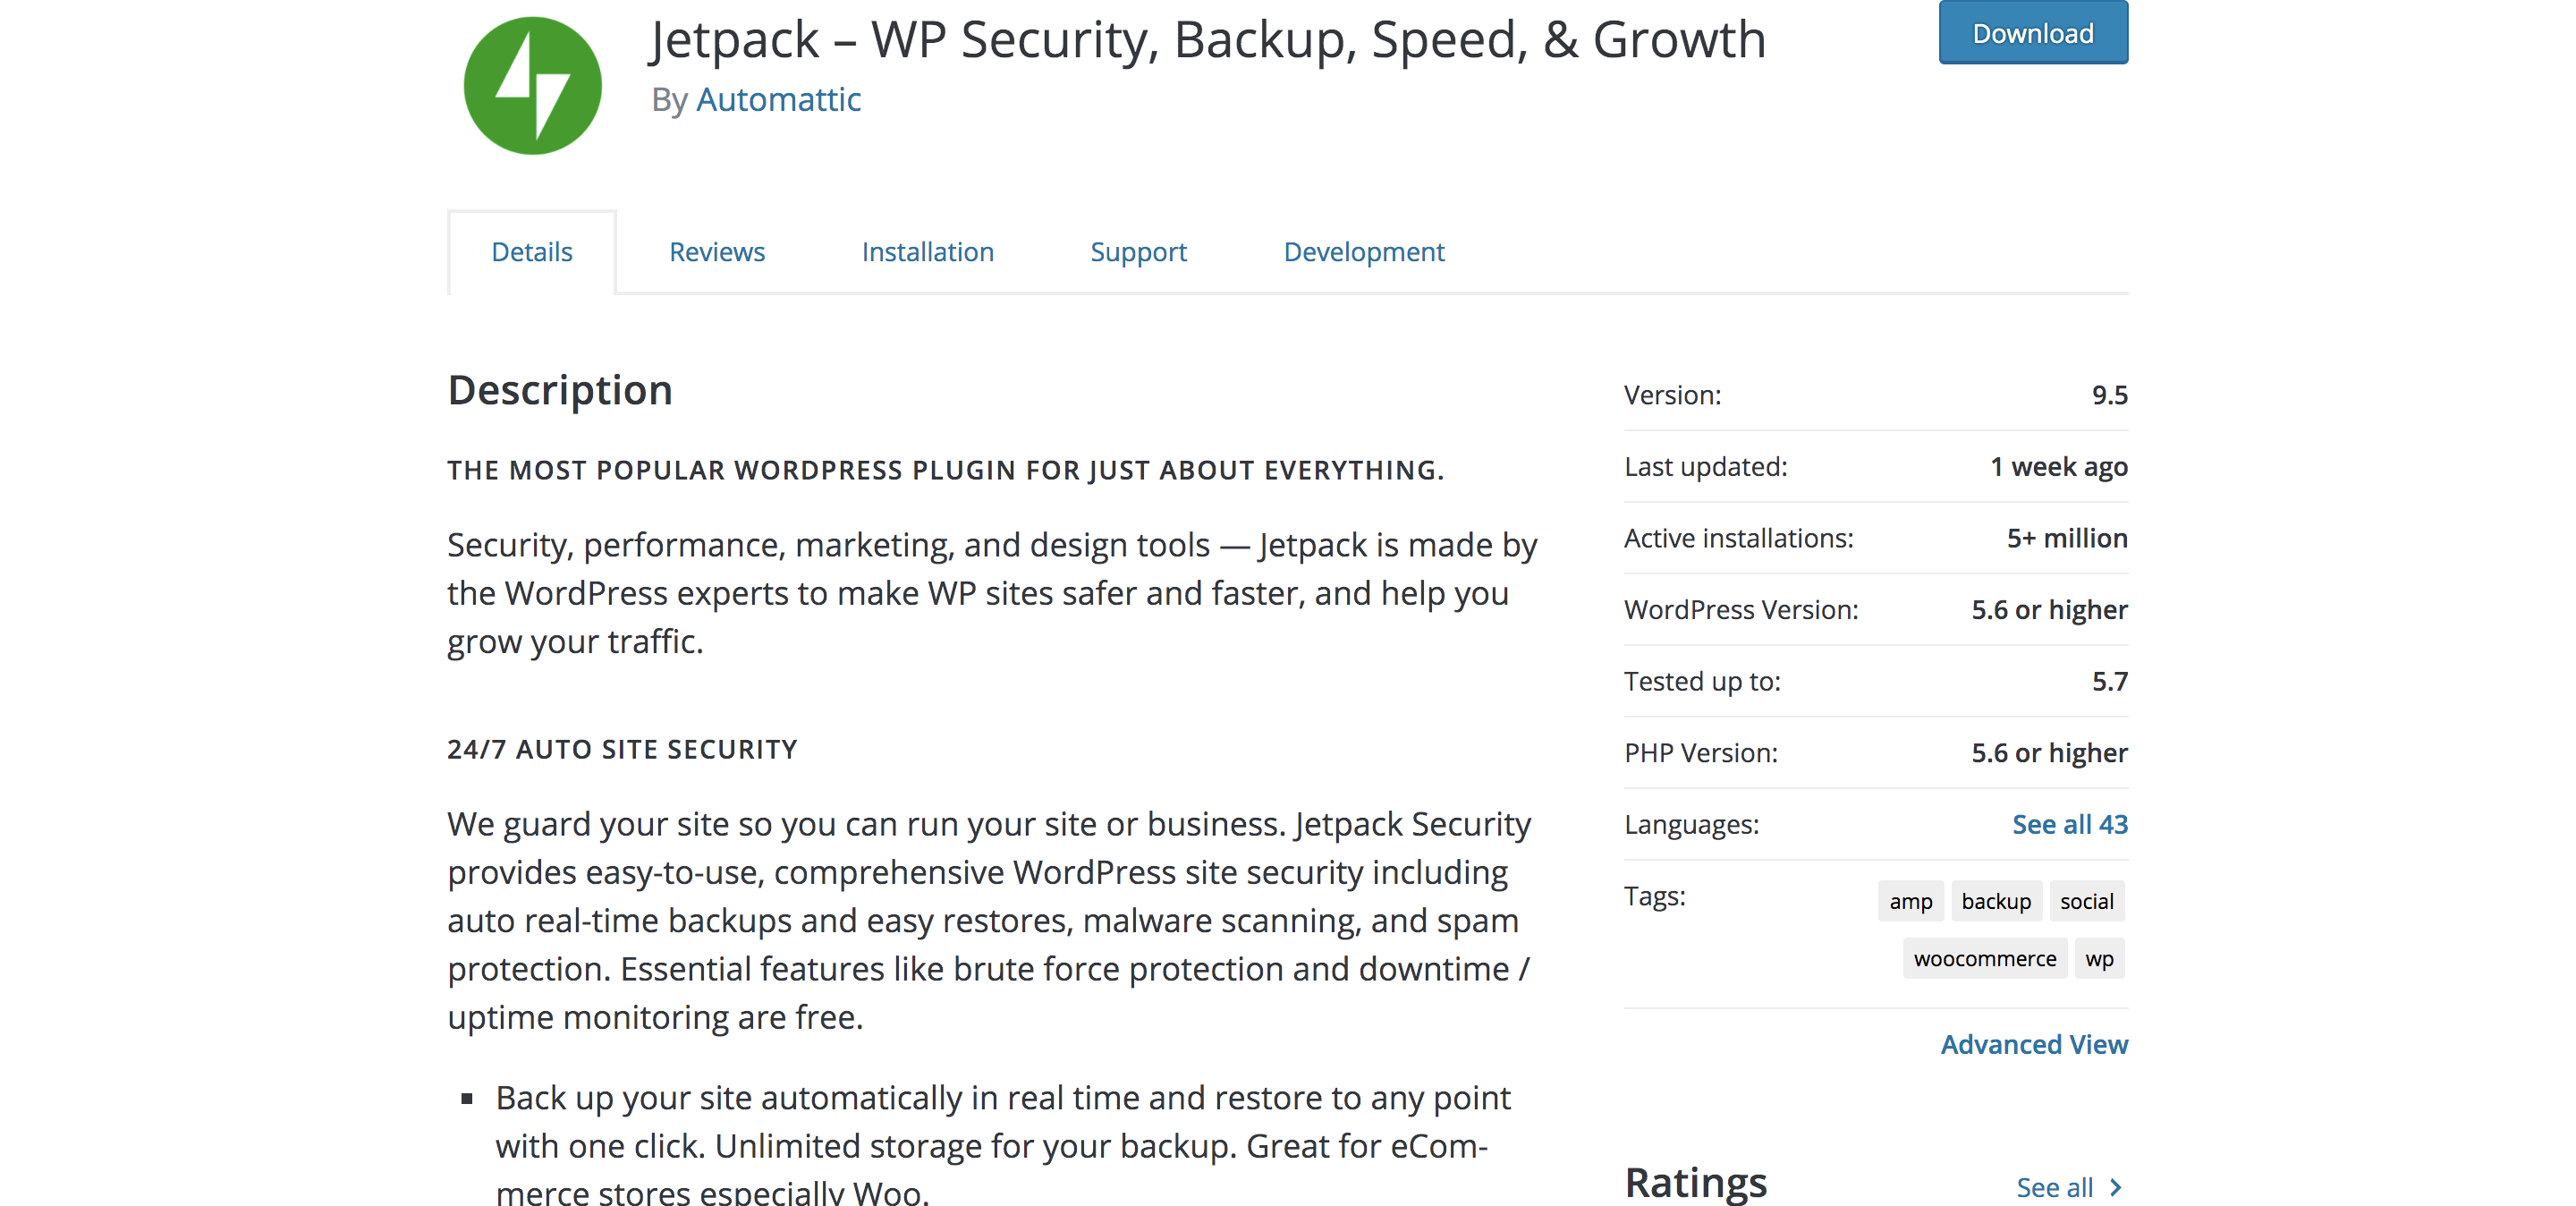2576x1206 pixels.
Task: Click the Development tab link
Action: tap(1367, 250)
